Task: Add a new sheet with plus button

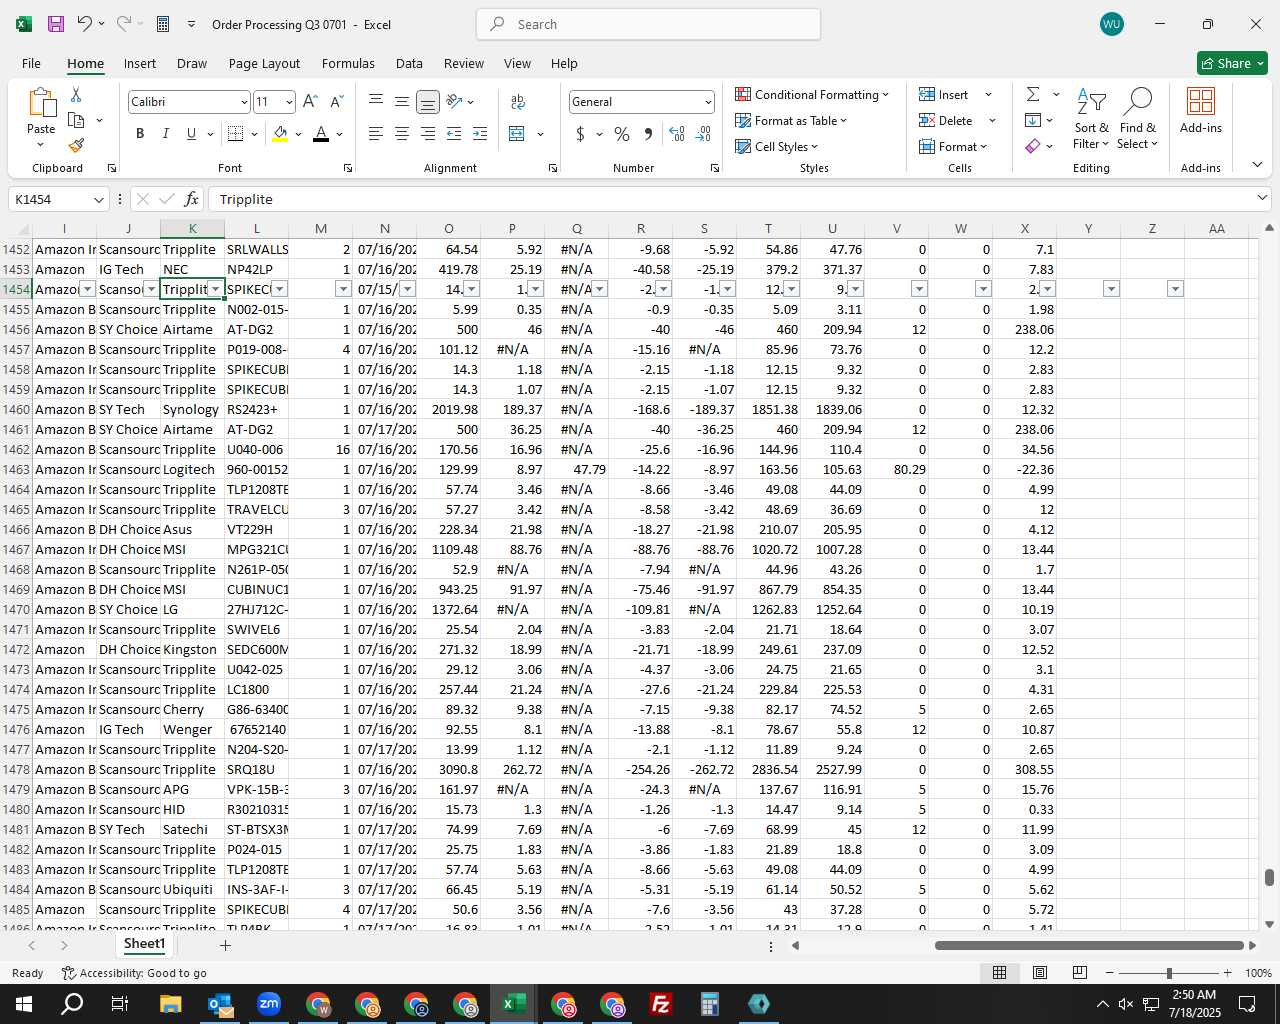Action: (225, 945)
